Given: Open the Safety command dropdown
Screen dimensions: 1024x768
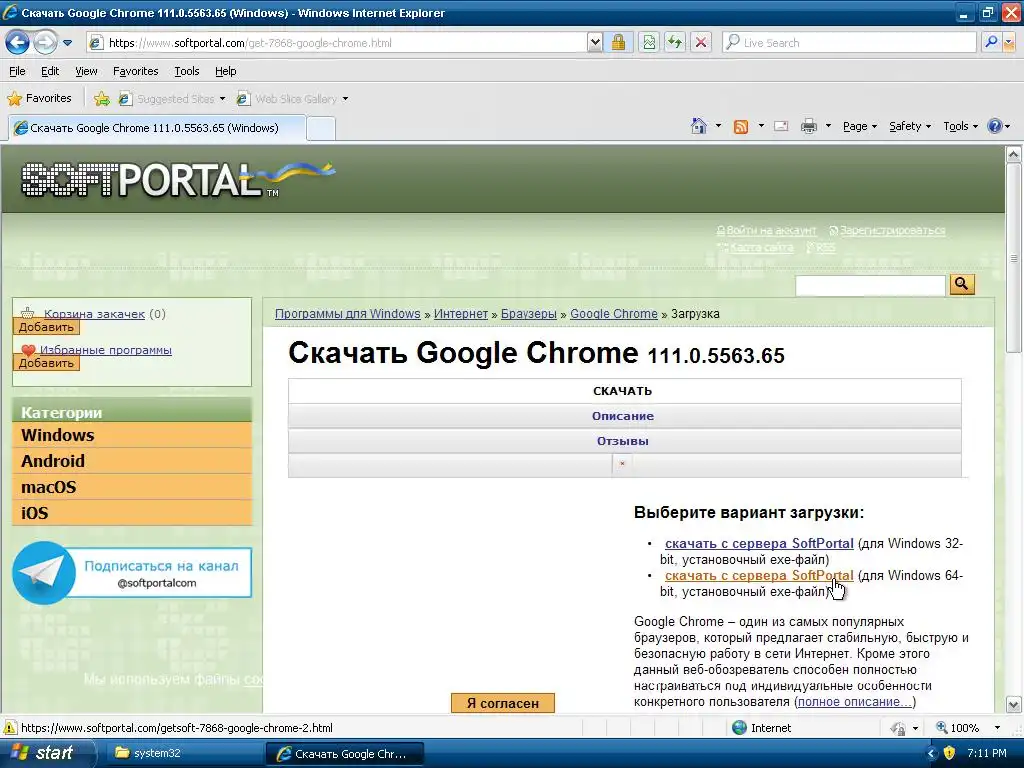Looking at the screenshot, I should (910, 126).
